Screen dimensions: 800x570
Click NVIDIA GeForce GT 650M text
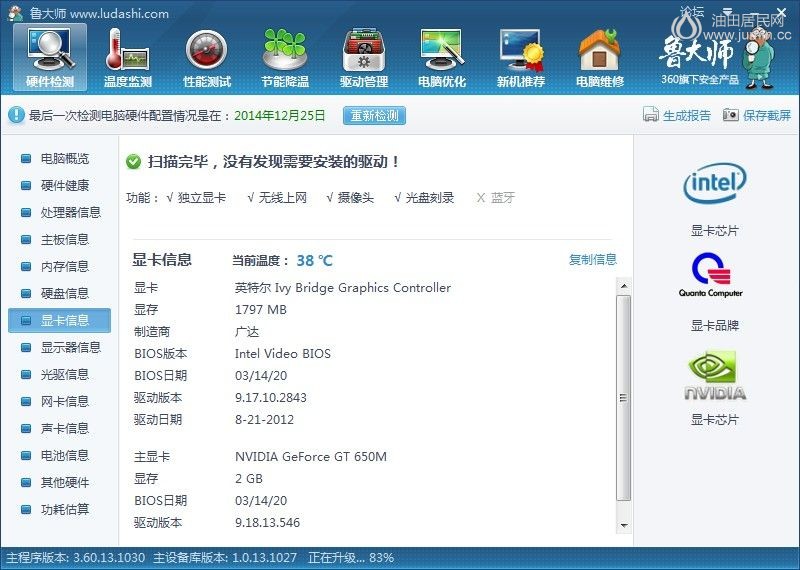tap(311, 456)
